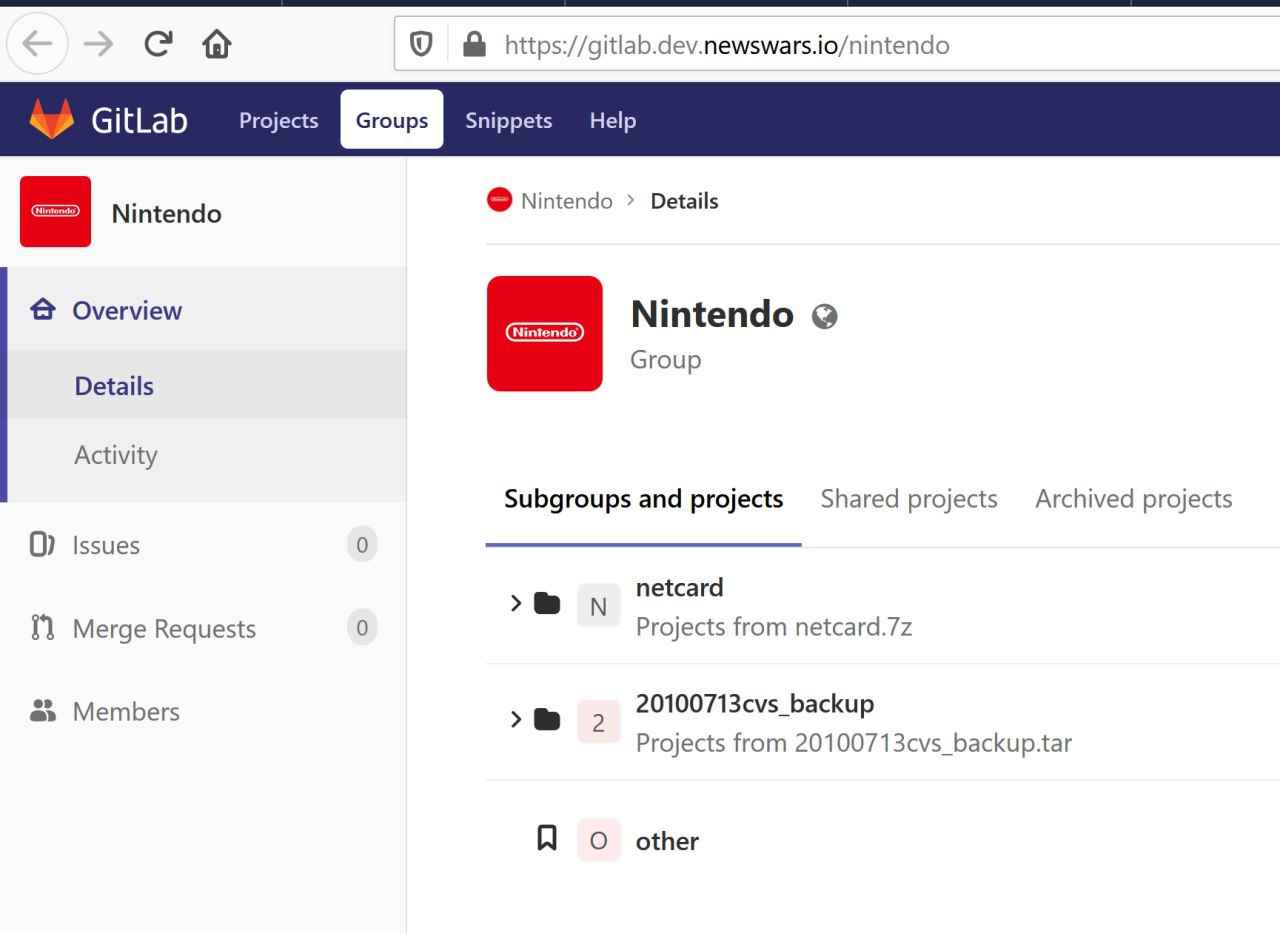The height and width of the screenshot is (933, 1280).
Task: Click the Members people icon
Action: point(43,711)
